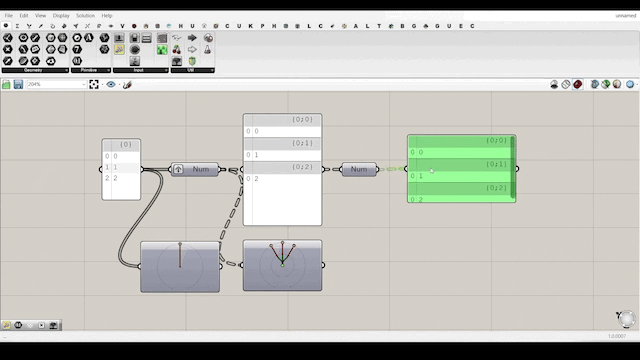Select the solid dark arrow icon in Util
This screenshot has height=360, width=640.
coord(192,38)
